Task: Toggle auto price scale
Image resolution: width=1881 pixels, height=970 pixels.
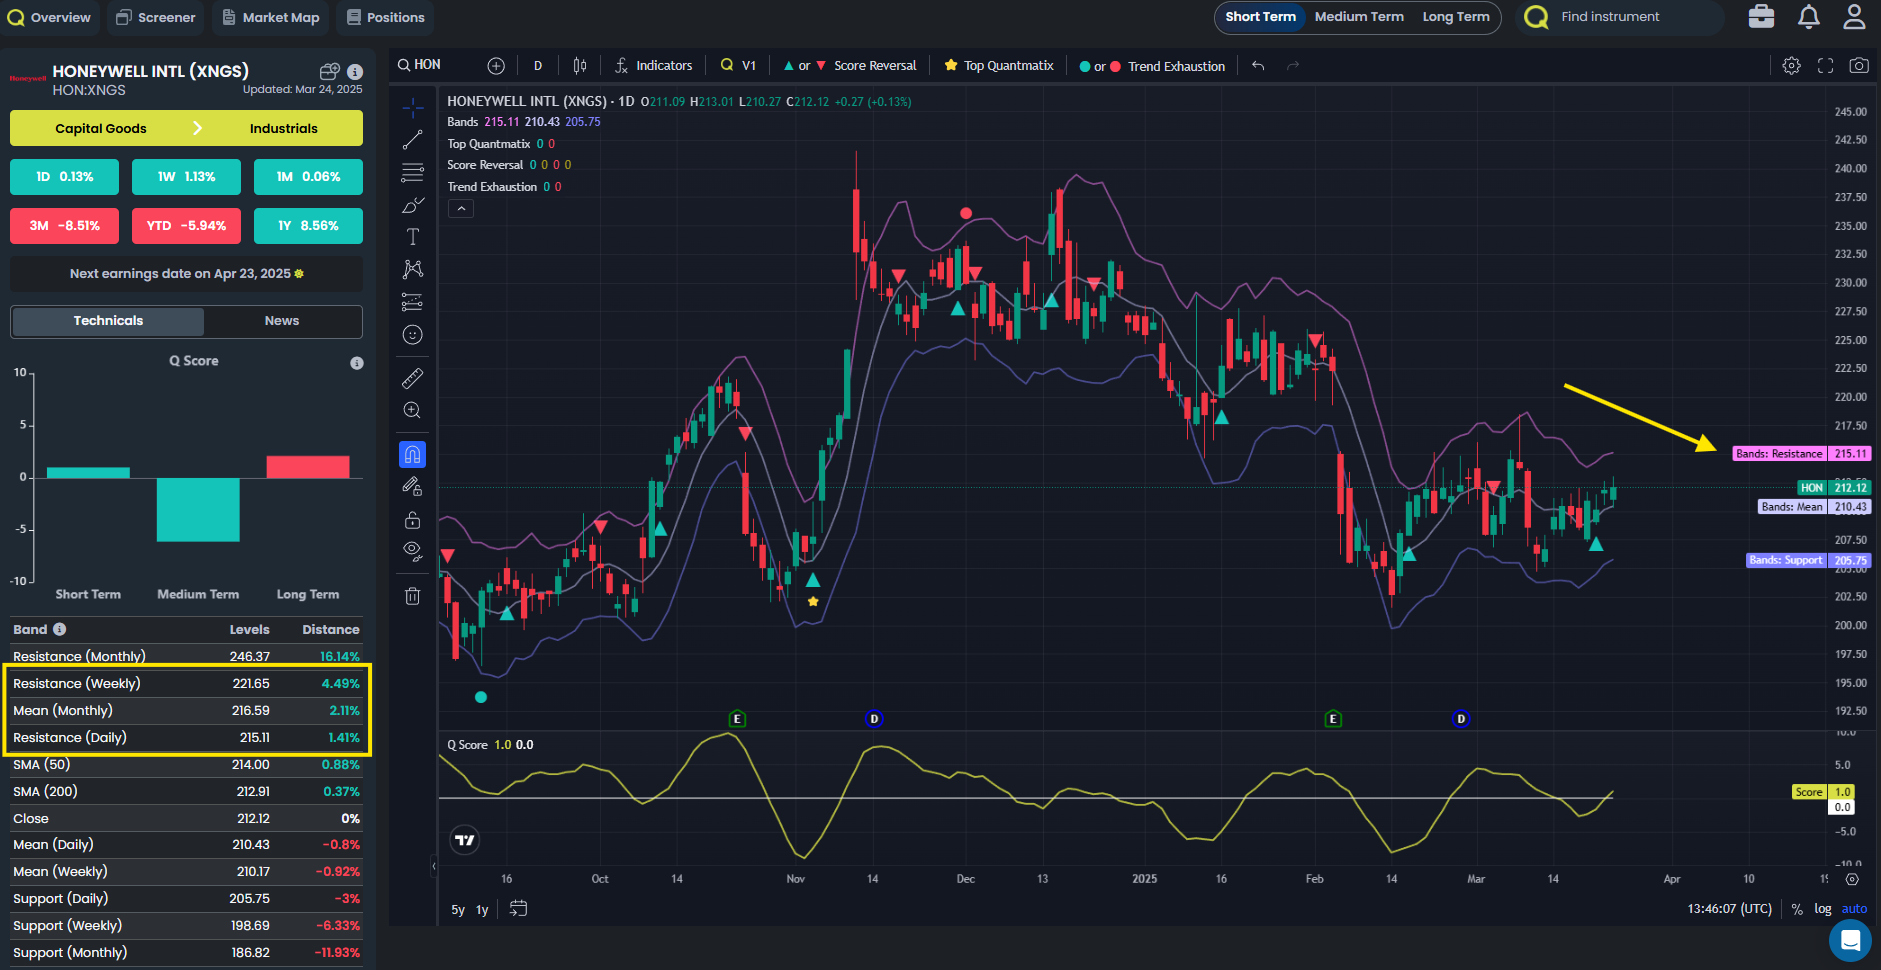Action: (1855, 909)
